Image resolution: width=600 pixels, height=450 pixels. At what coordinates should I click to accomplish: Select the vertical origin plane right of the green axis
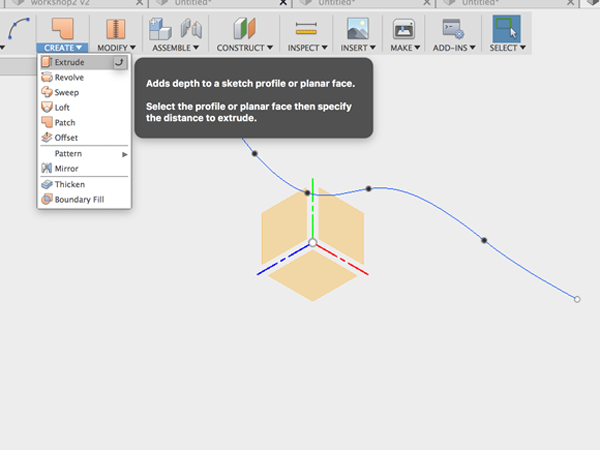coord(341,226)
